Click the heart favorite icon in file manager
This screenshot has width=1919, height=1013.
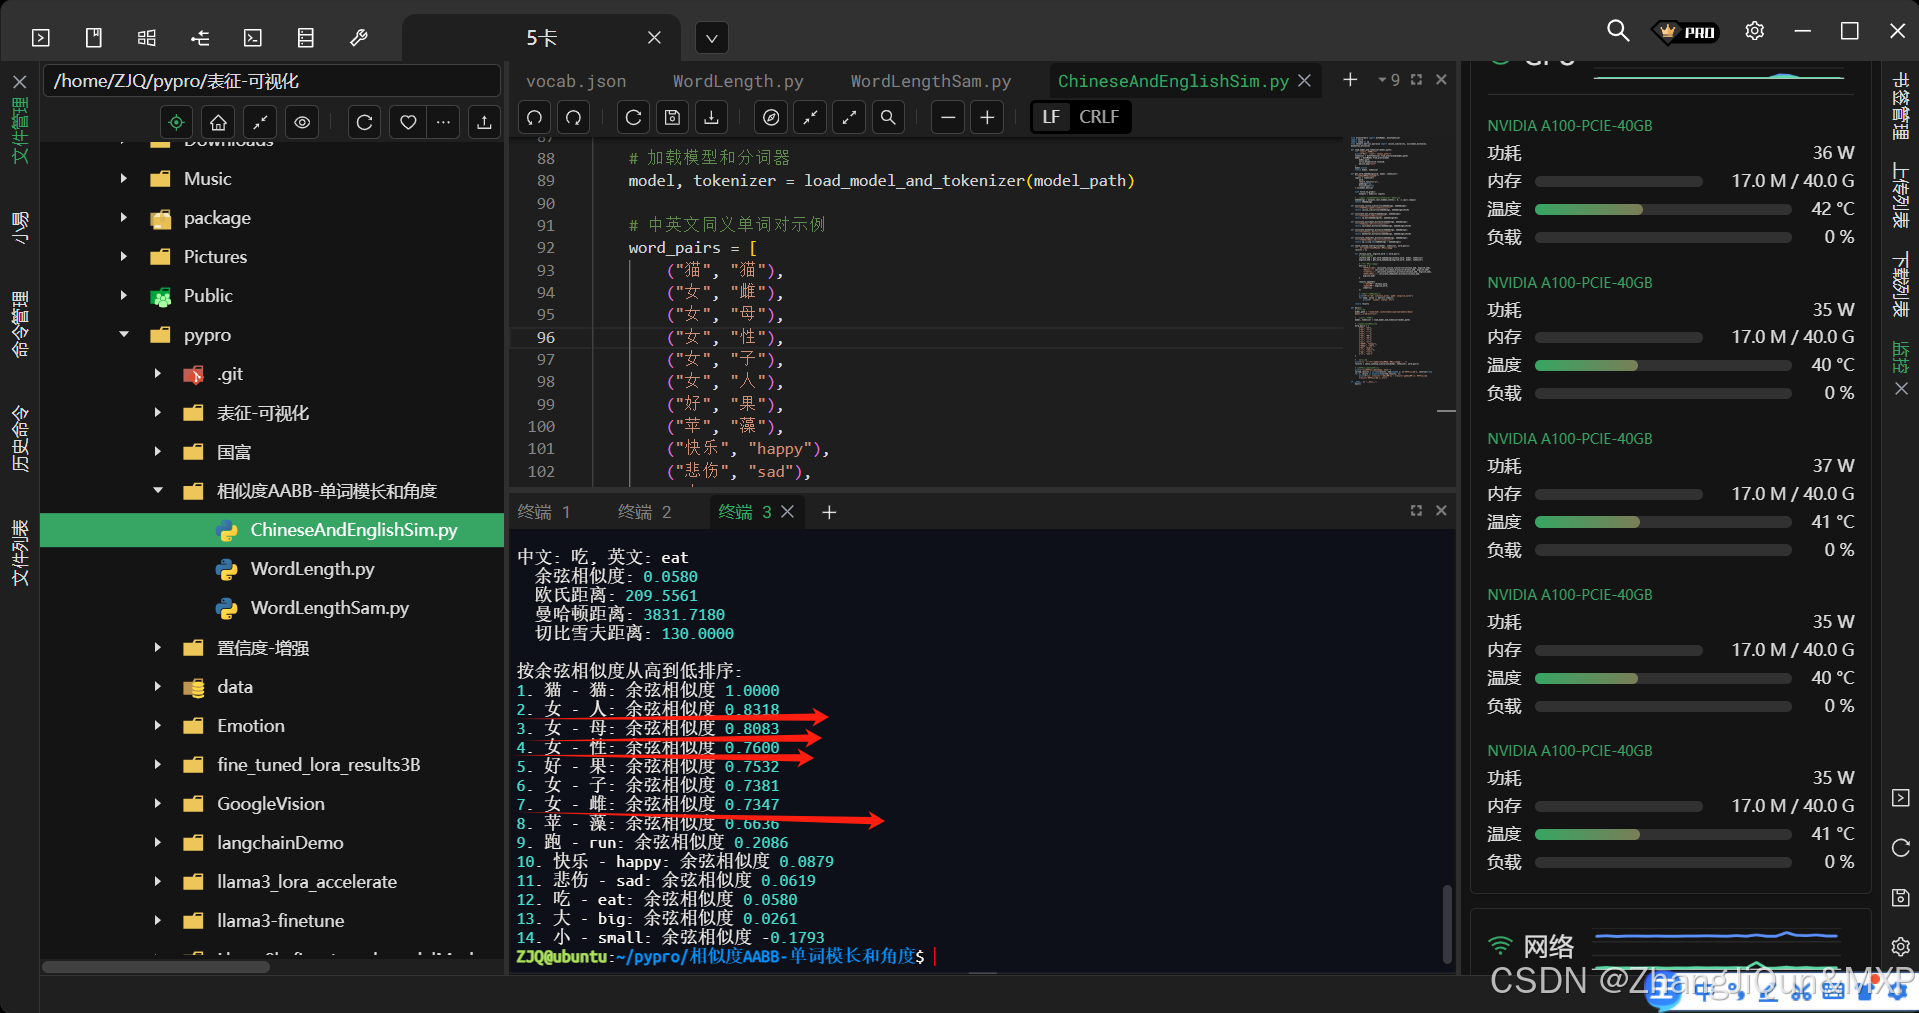(x=408, y=122)
